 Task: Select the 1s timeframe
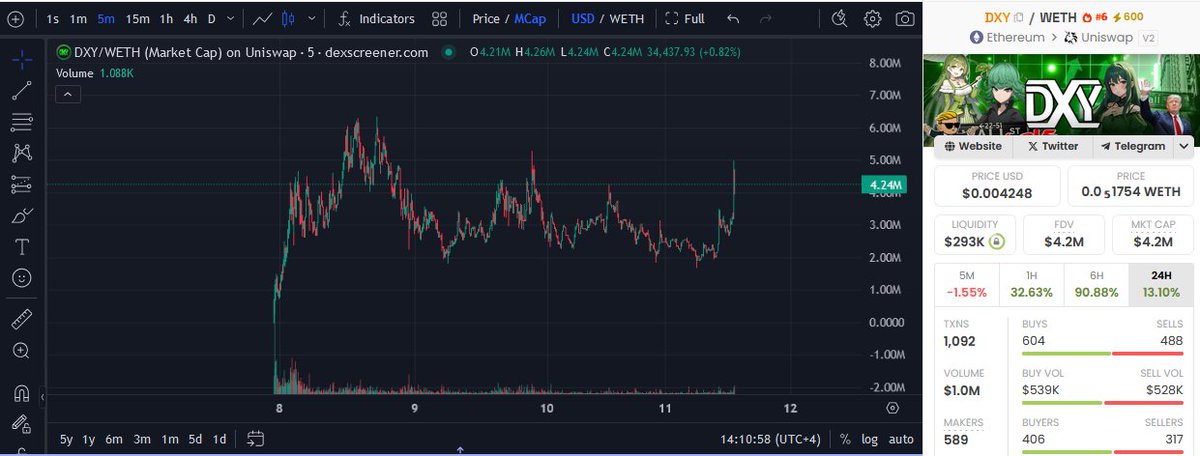click(52, 18)
